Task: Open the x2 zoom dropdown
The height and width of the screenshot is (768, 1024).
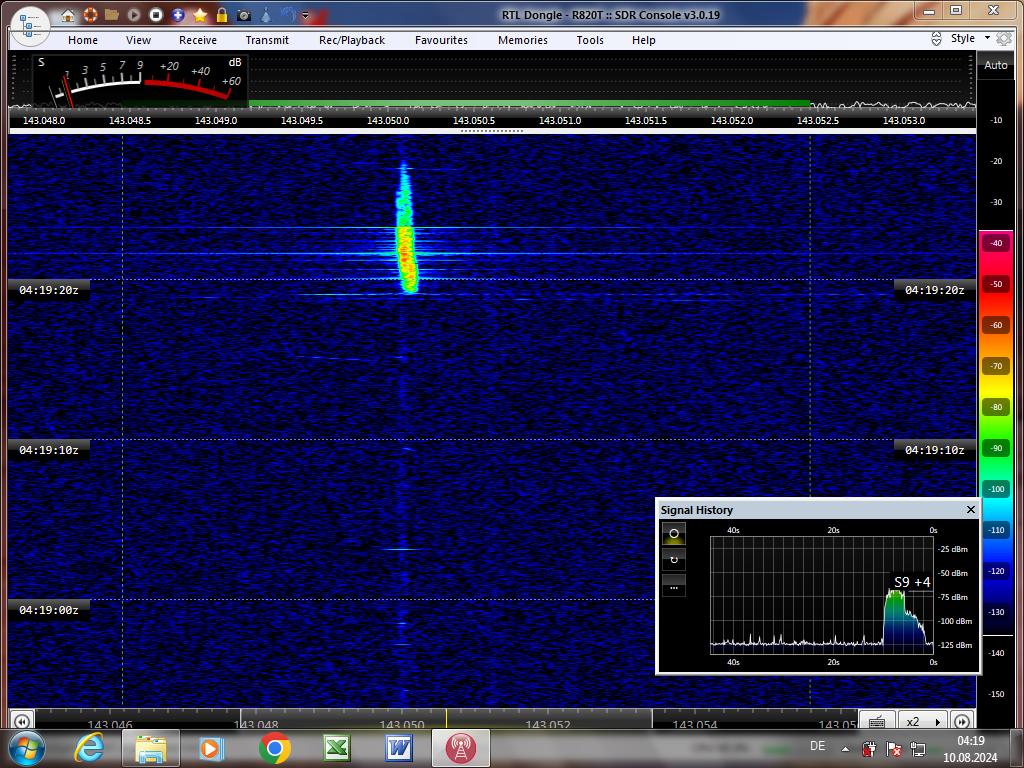Action: (923, 721)
